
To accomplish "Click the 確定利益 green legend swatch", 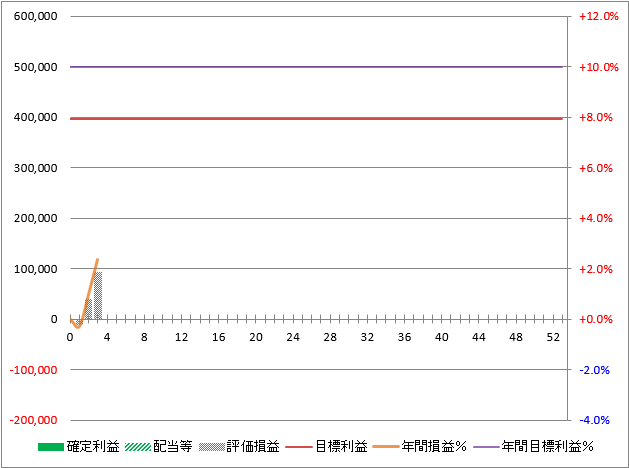I will 50,446.
